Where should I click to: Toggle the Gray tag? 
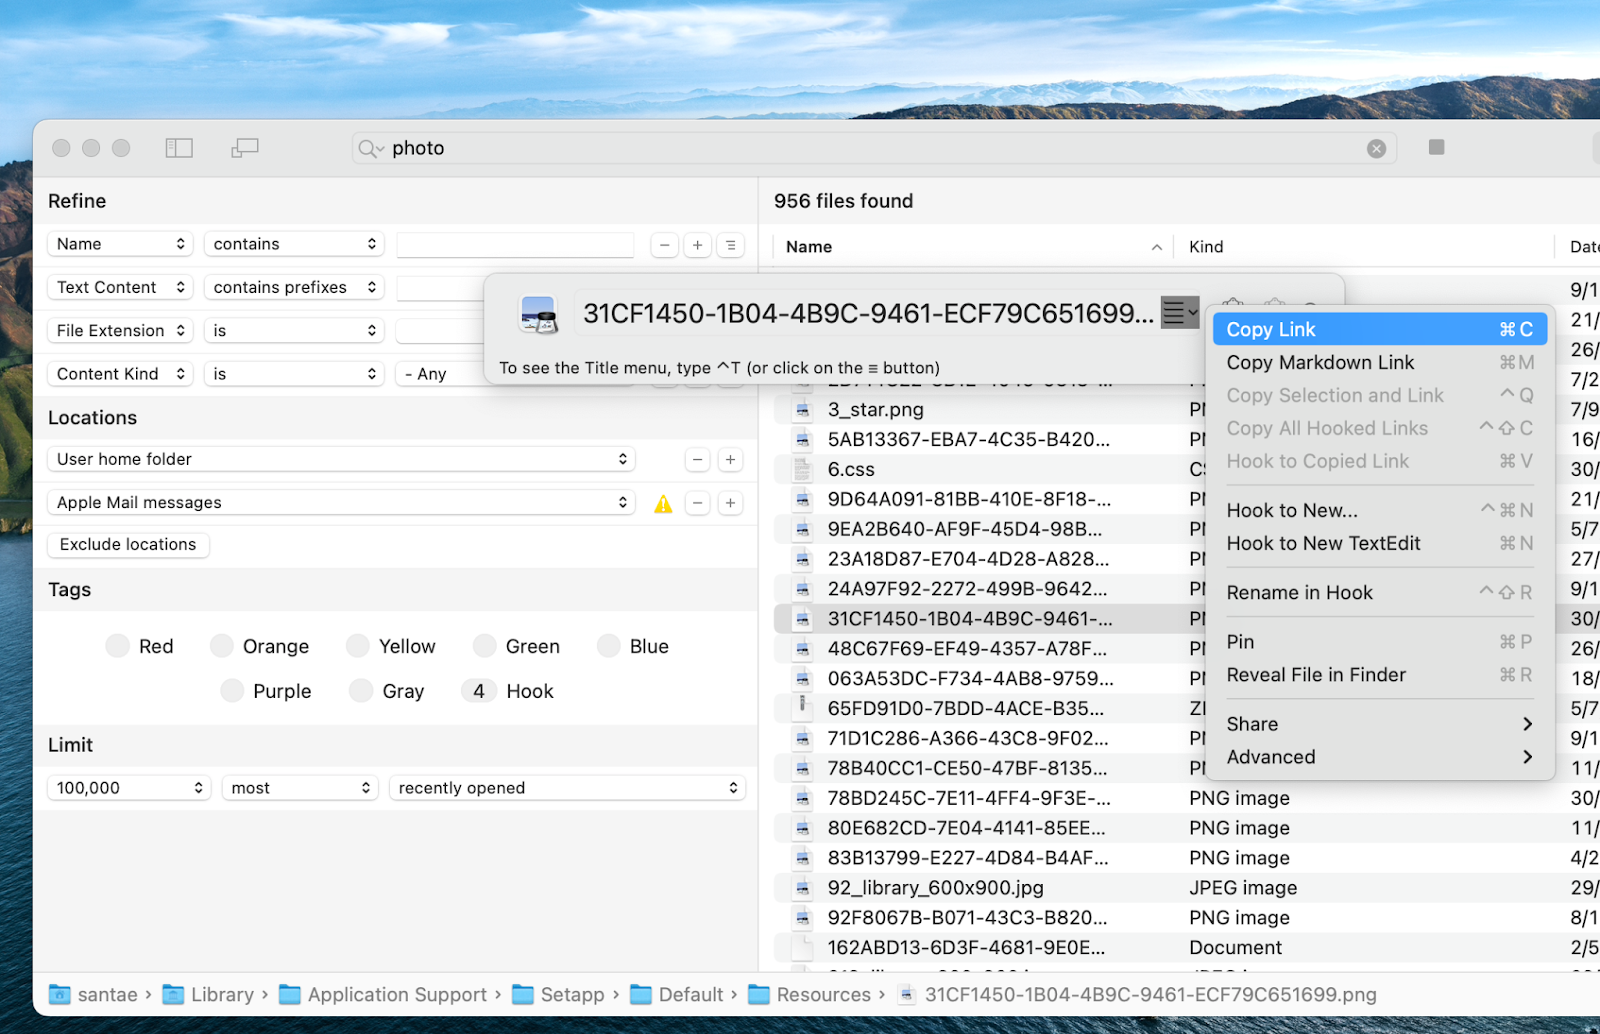click(361, 691)
